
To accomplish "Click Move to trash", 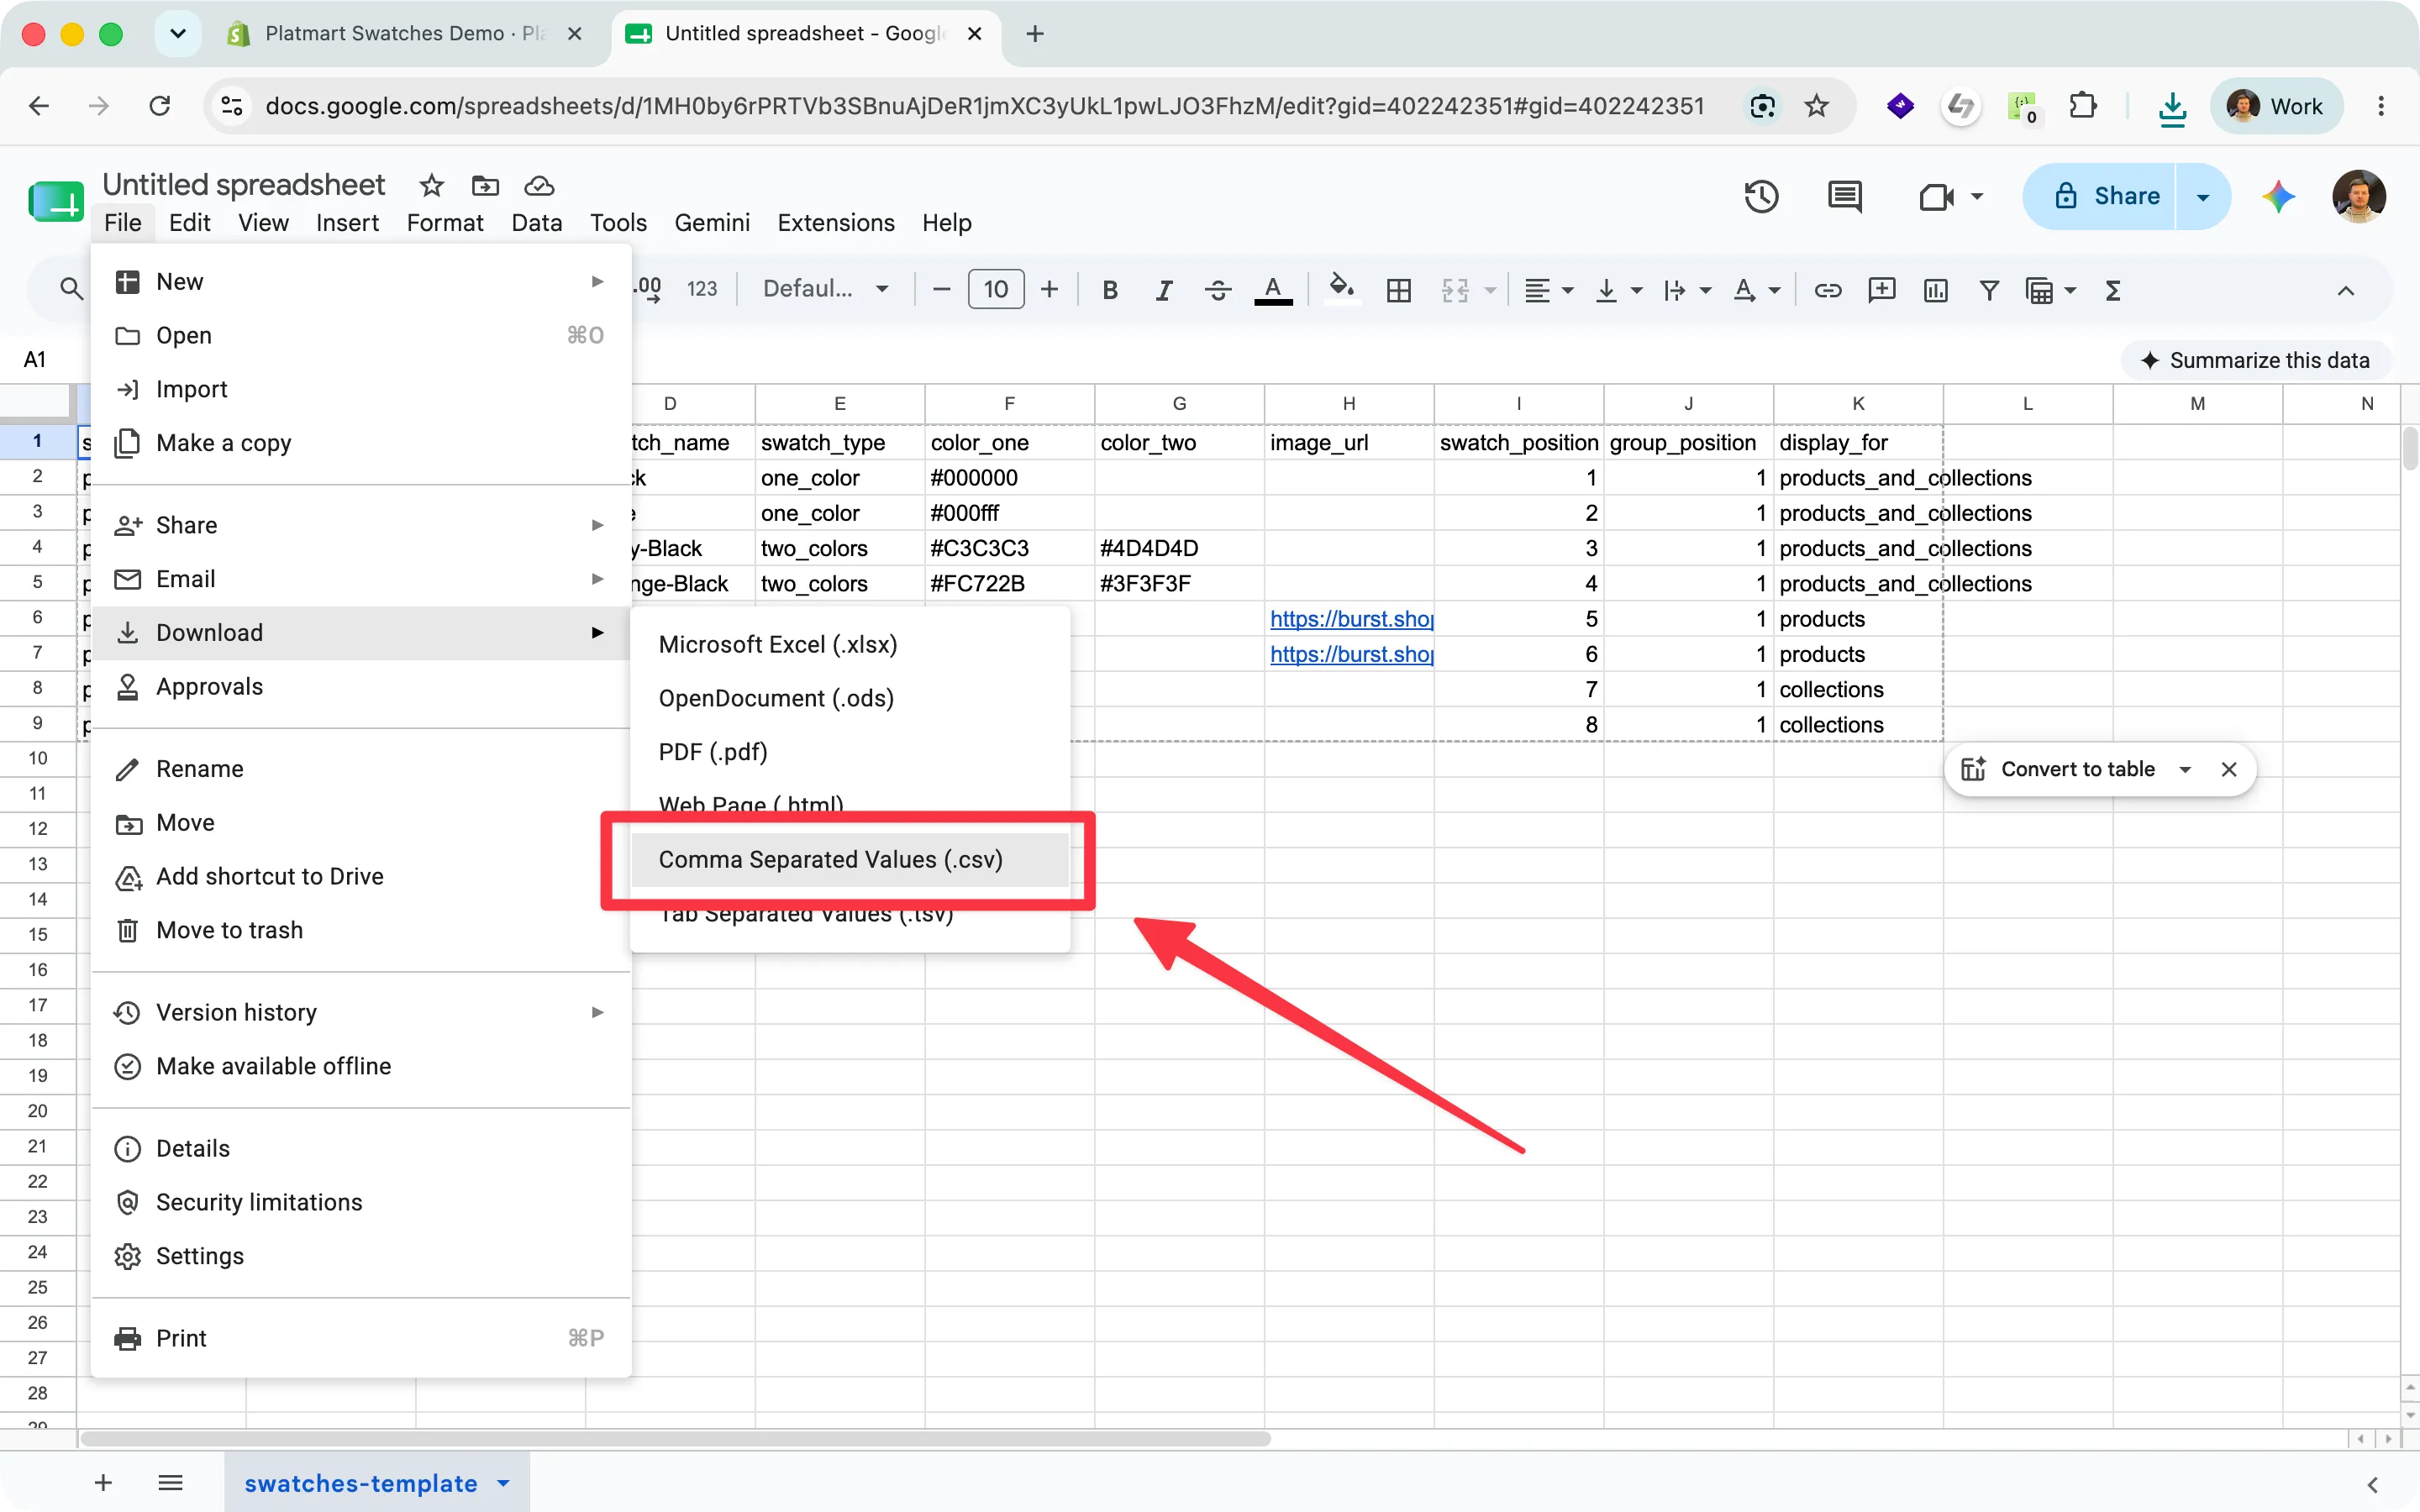I will [x=360, y=930].
